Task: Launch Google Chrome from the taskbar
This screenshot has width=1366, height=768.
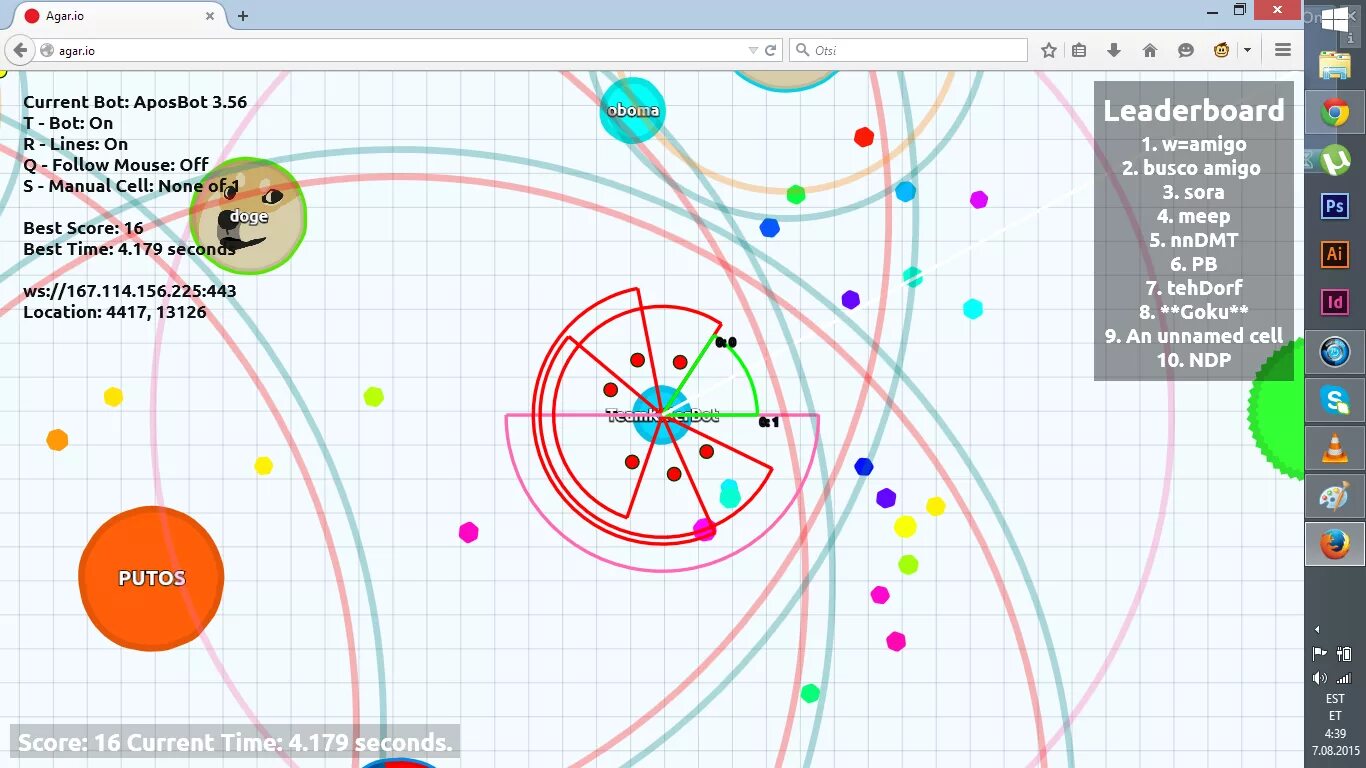Action: 1335,113
